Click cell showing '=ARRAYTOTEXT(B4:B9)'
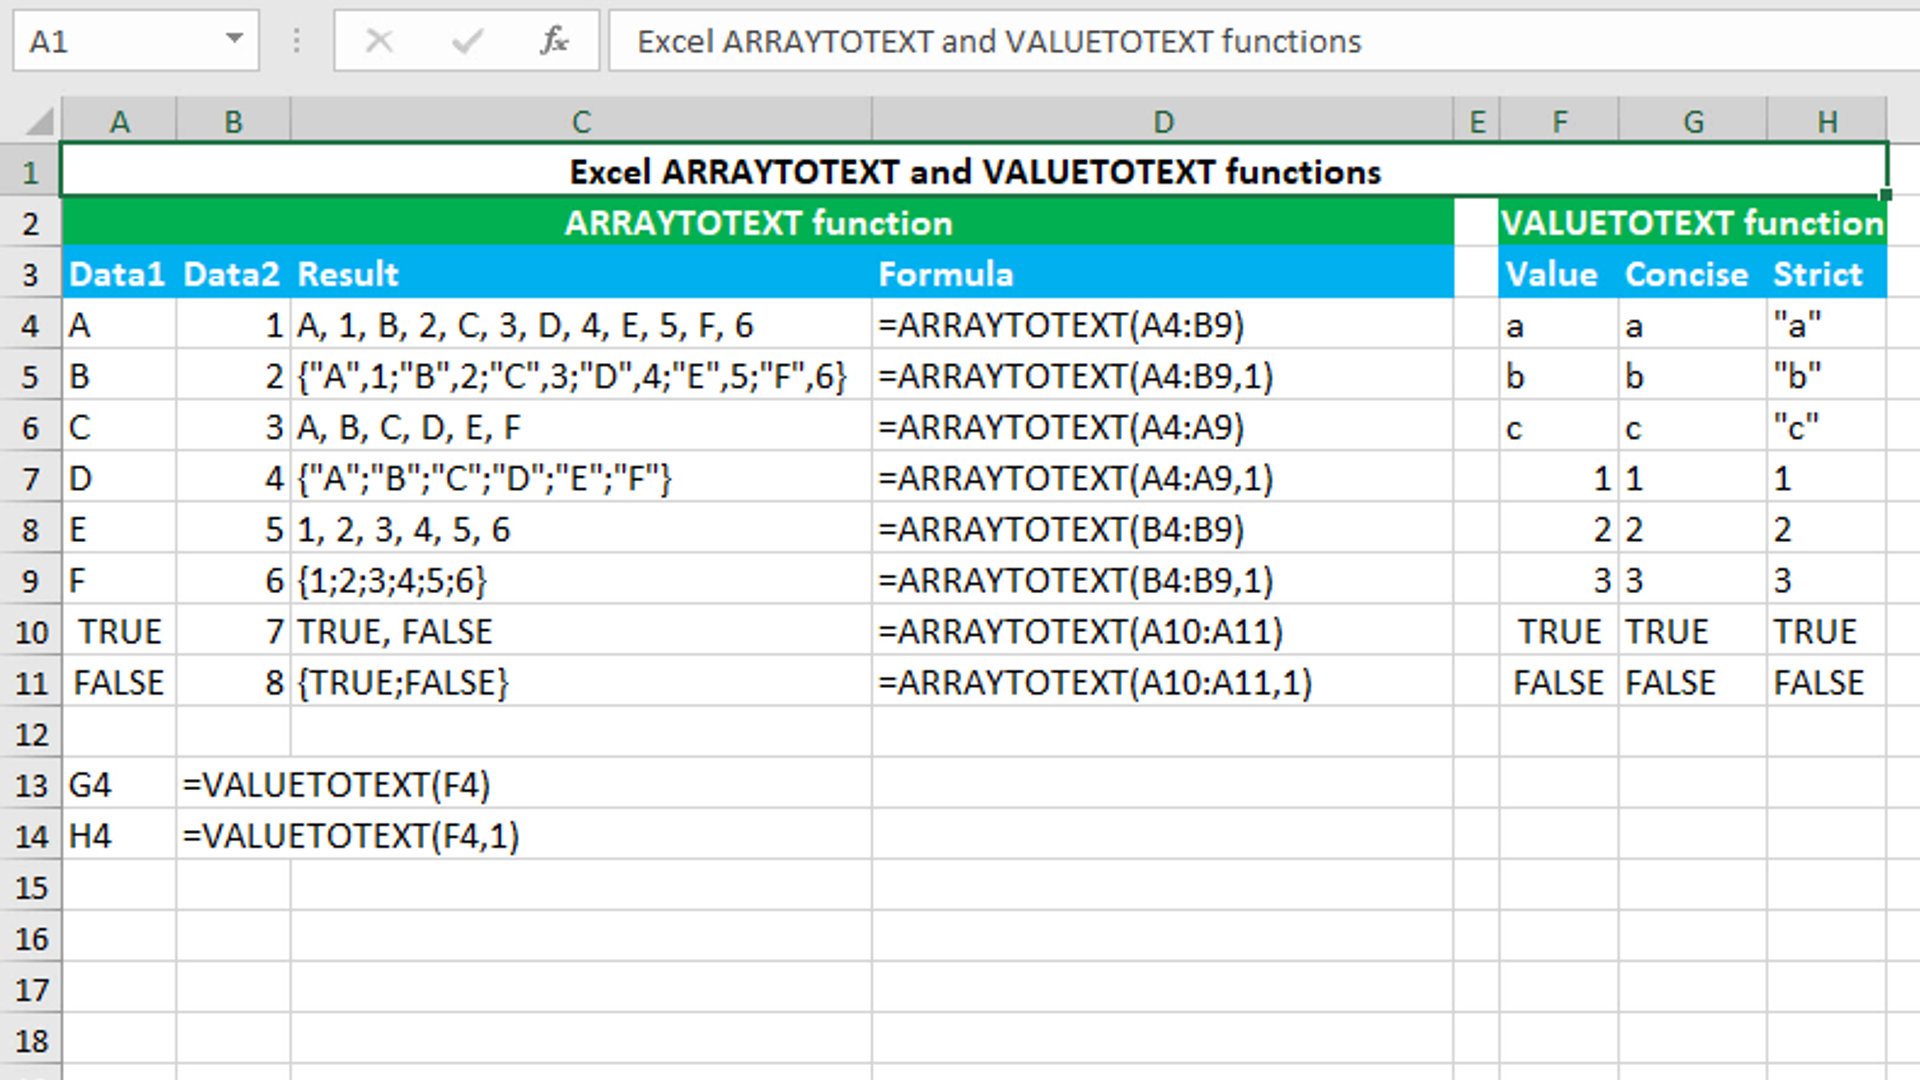This screenshot has height=1080, width=1920. point(1163,529)
